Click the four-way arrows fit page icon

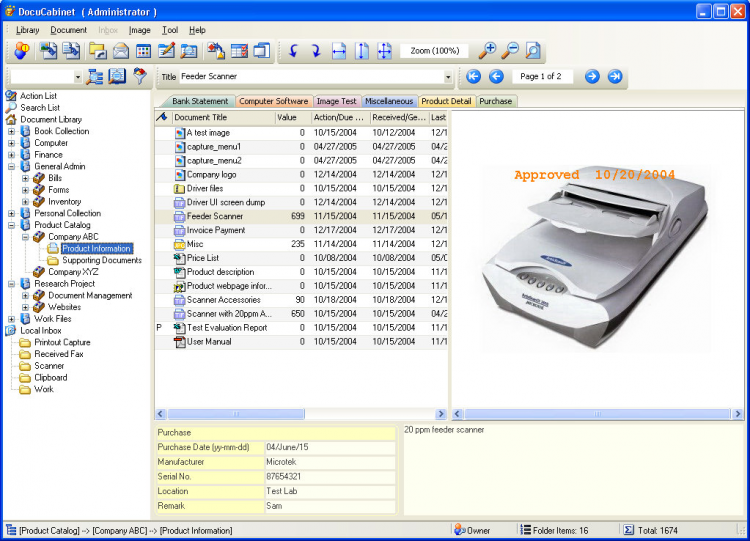[x=384, y=51]
